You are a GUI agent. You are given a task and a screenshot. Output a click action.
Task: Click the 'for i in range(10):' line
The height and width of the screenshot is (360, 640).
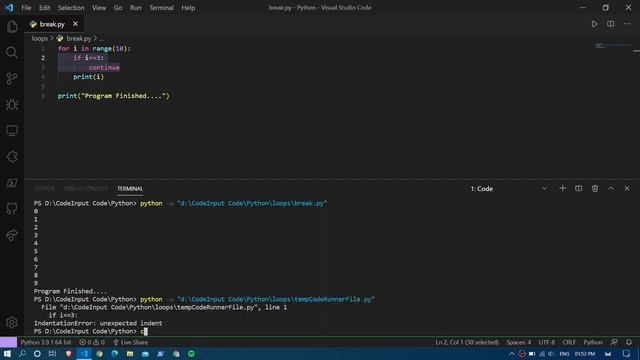click(94, 49)
